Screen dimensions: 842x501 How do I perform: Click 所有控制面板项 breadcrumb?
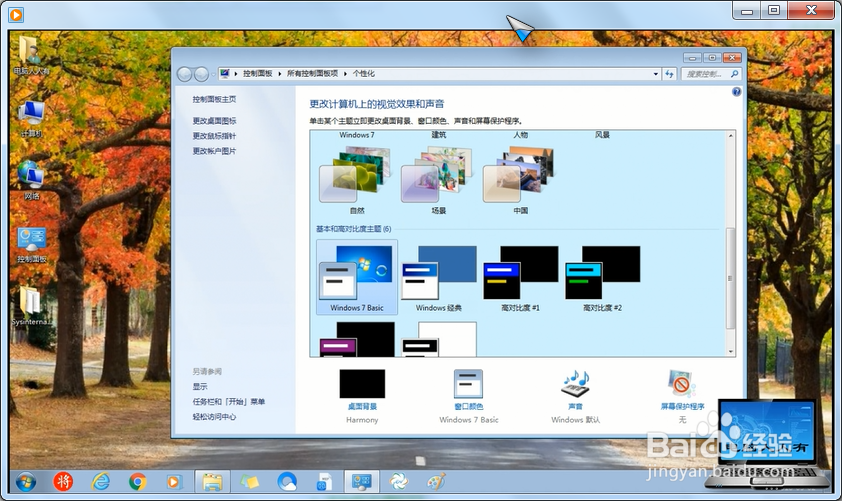point(312,74)
